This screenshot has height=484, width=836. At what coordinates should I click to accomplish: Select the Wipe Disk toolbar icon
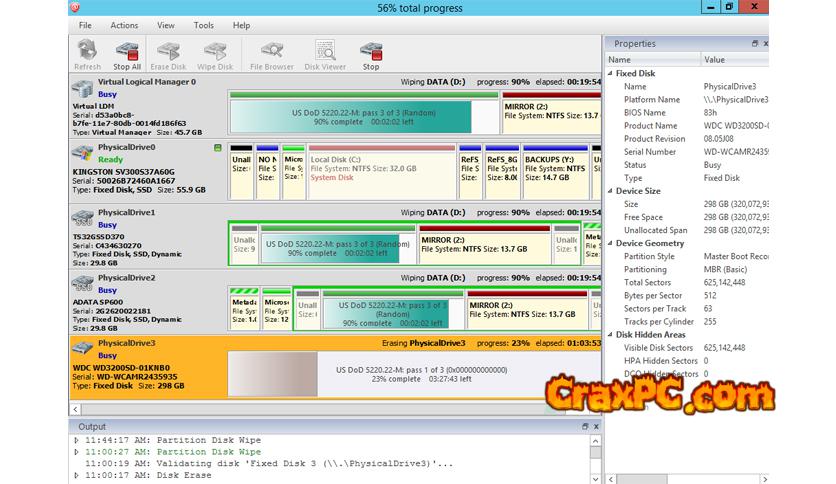pos(216,52)
